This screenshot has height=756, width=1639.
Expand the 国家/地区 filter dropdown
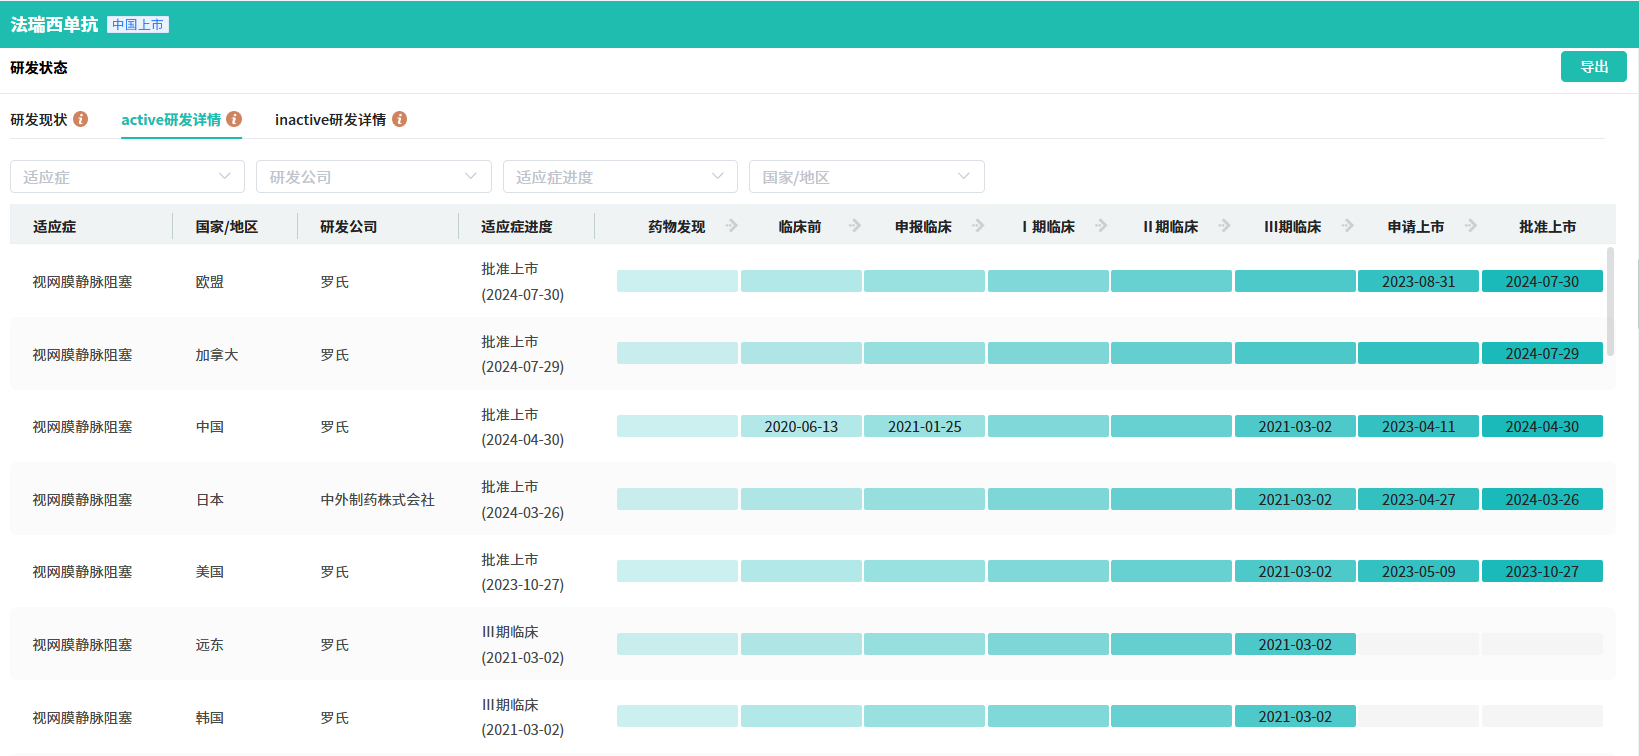pos(866,177)
